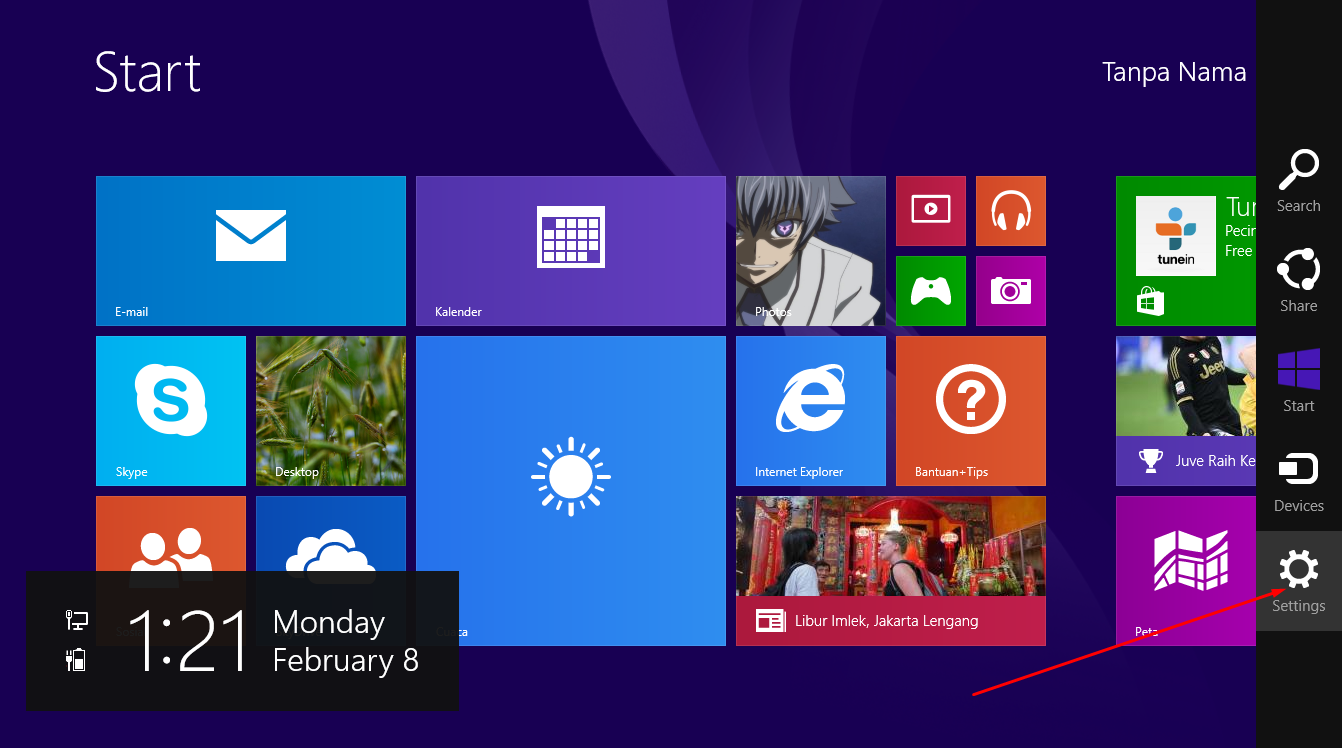
Task: Open the Libur Imlek Jakarta Lengang news tile
Action: 890,570
